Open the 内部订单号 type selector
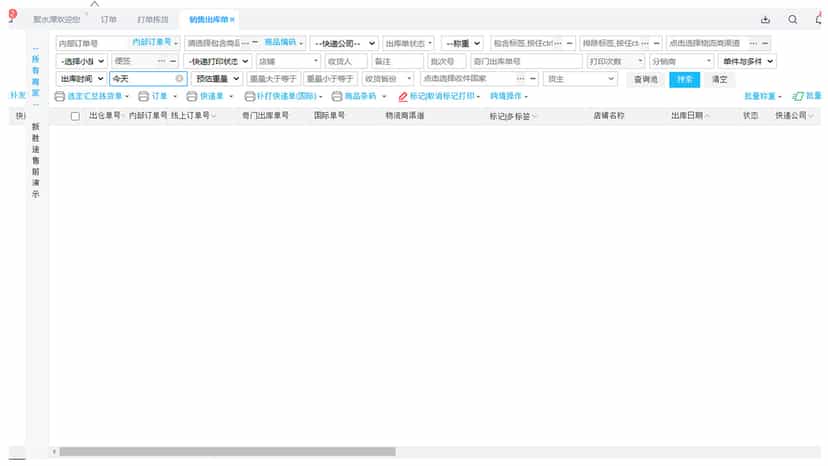The image size is (828, 466). coord(155,42)
